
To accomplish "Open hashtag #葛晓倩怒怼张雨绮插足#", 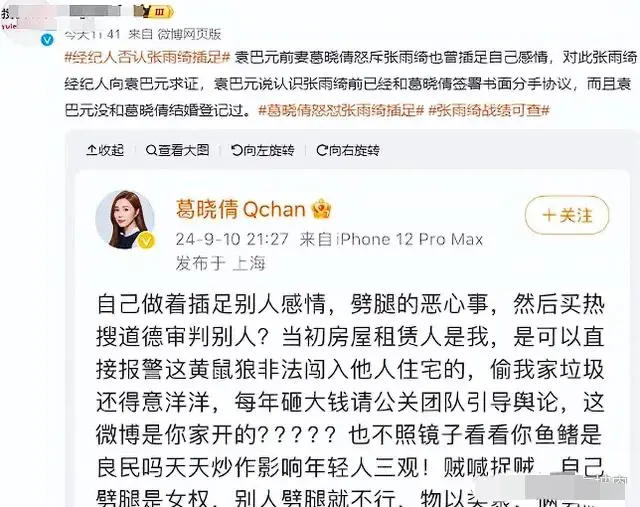I will (341, 110).
